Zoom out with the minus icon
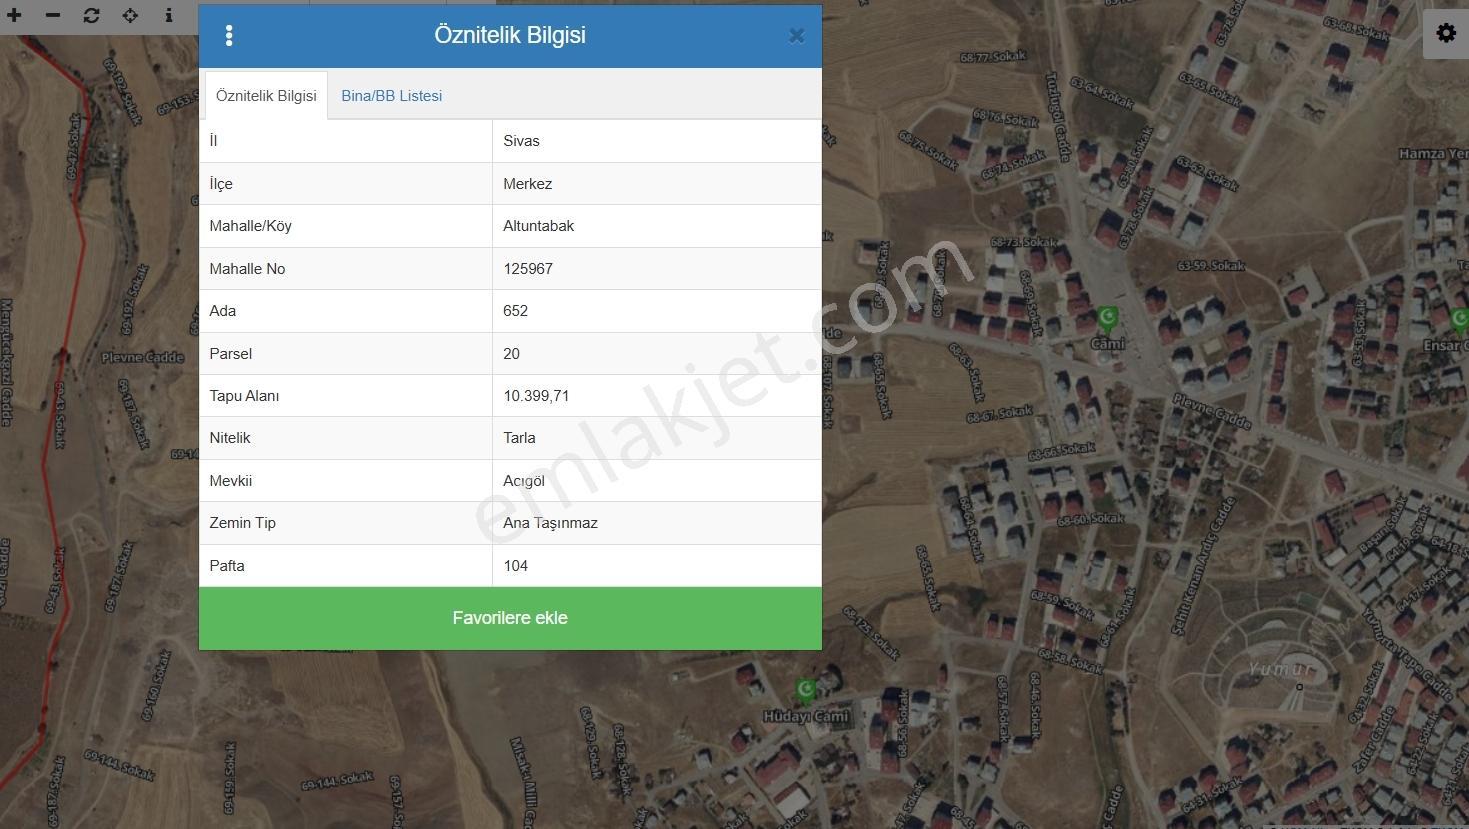Screen dimensions: 1469x829 click(x=53, y=15)
